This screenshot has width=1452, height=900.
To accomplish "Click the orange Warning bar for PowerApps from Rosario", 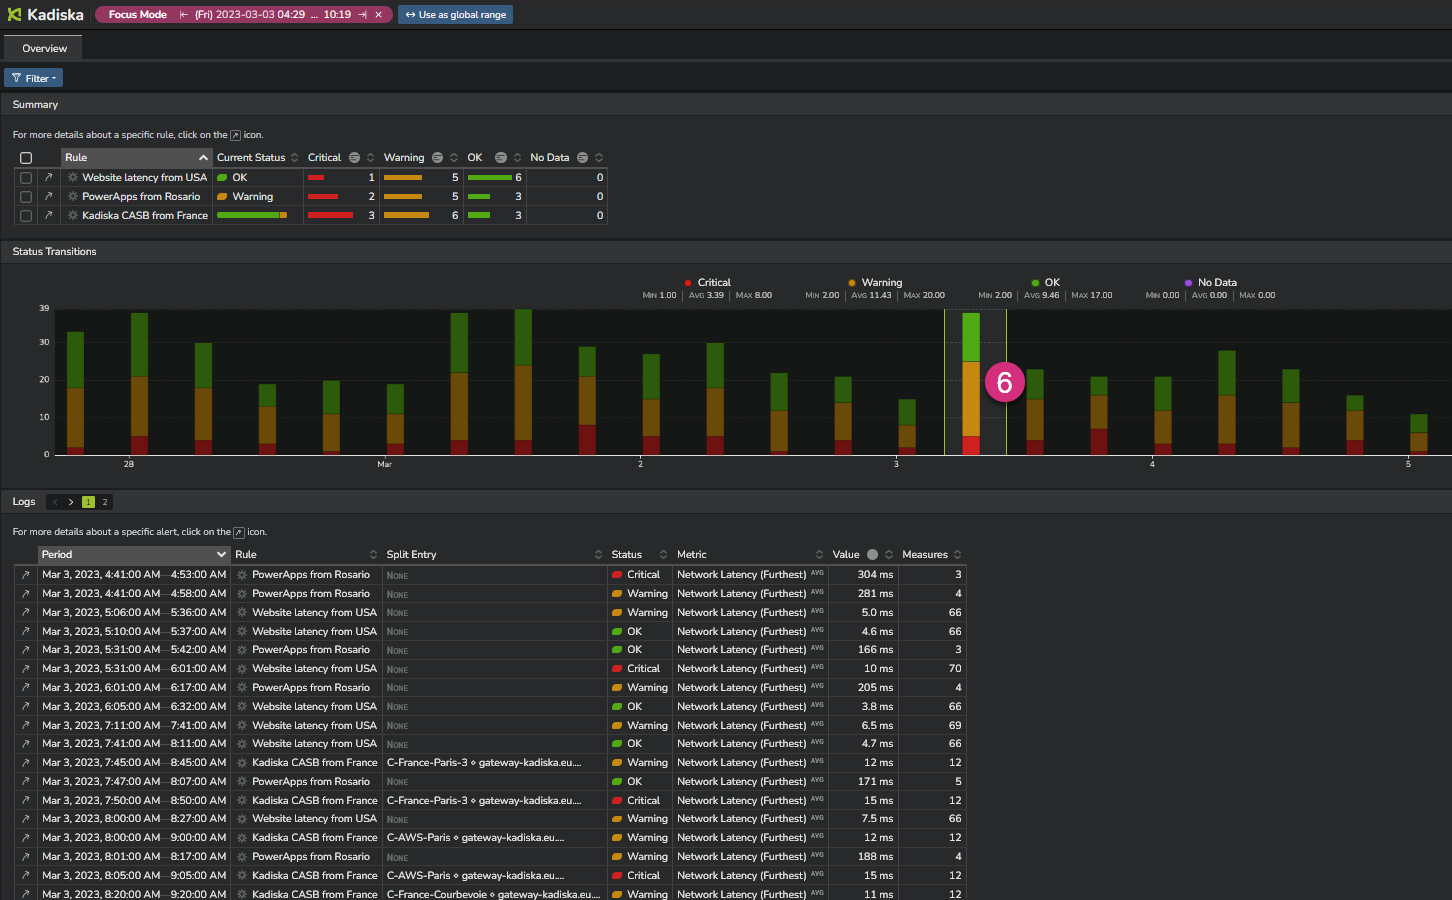I will [403, 197].
